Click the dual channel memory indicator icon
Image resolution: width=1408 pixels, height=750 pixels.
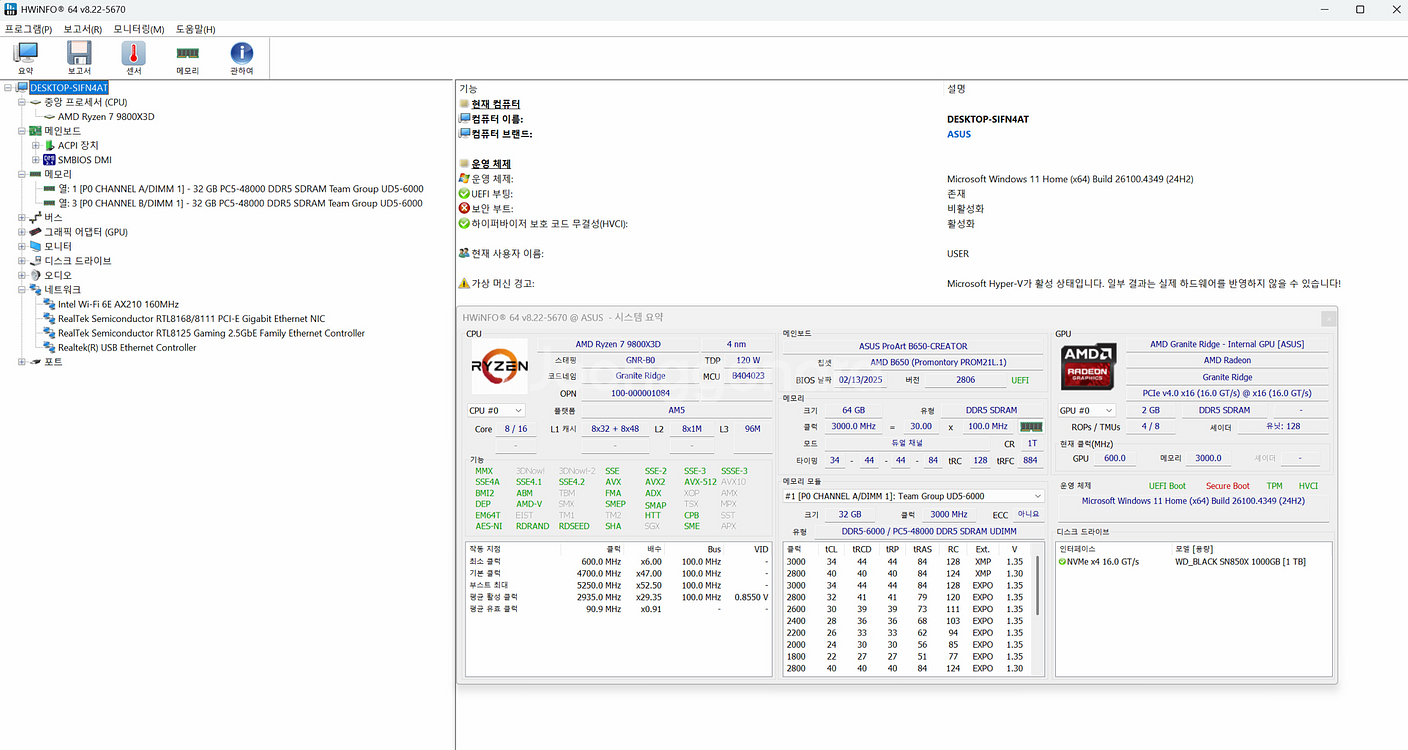1031,425
